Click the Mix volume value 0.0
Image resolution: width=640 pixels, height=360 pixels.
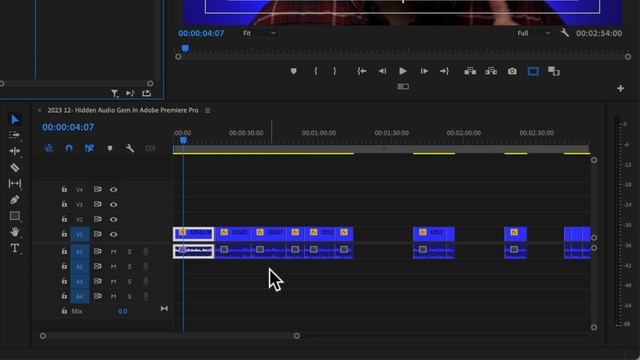122,311
